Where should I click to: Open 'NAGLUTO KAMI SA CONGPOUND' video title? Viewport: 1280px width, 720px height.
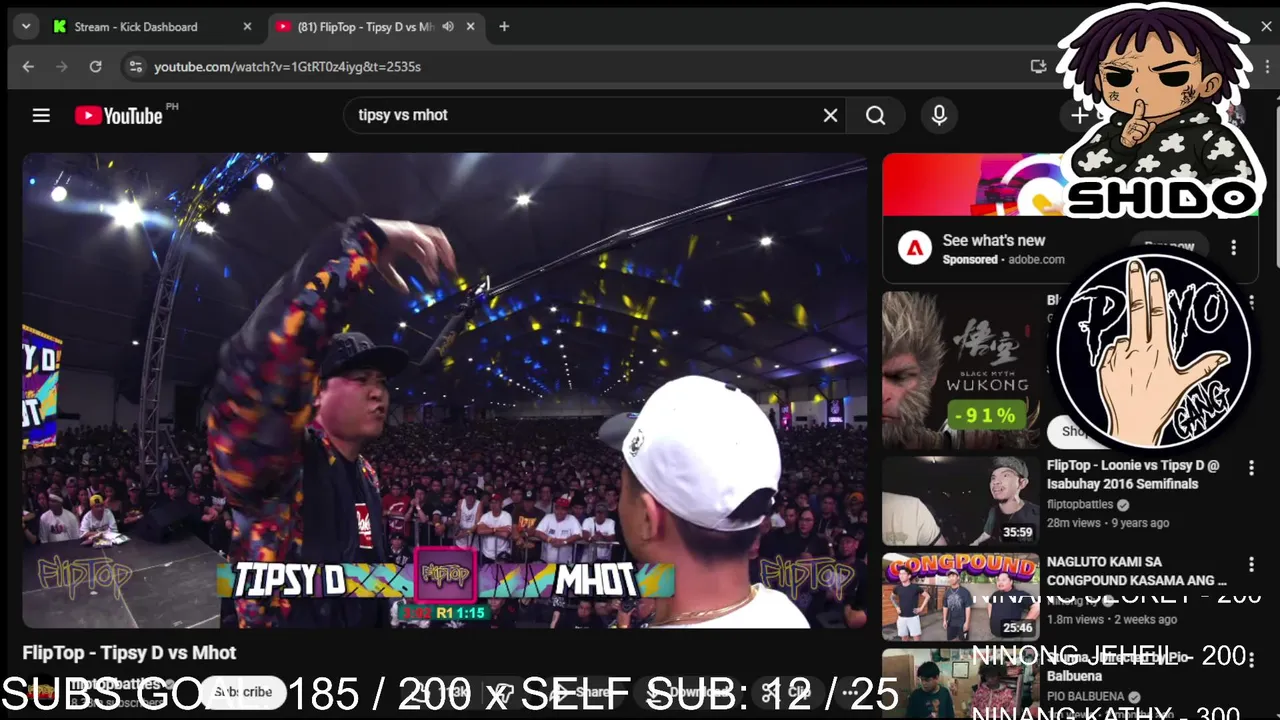[x=1137, y=571]
